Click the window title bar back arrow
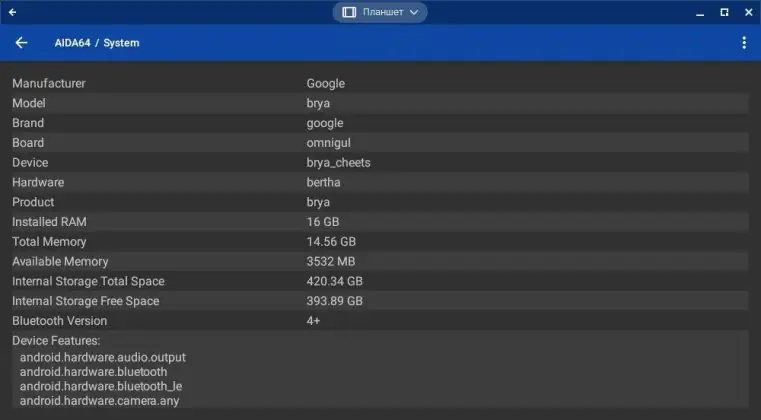This screenshot has height=420, width=761. [13, 12]
